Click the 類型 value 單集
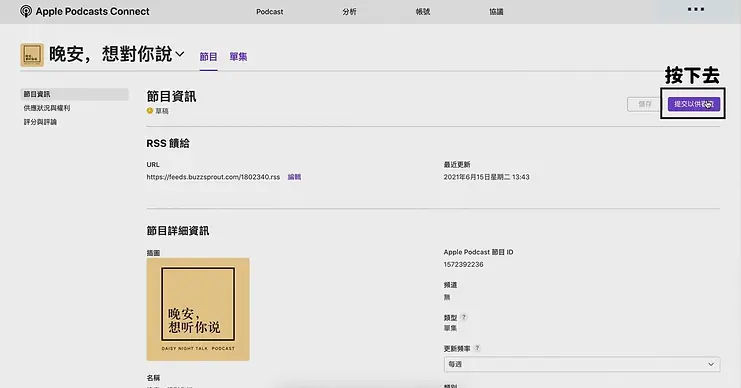Viewport: 741px width, 388px height. pyautogui.click(x=450, y=328)
